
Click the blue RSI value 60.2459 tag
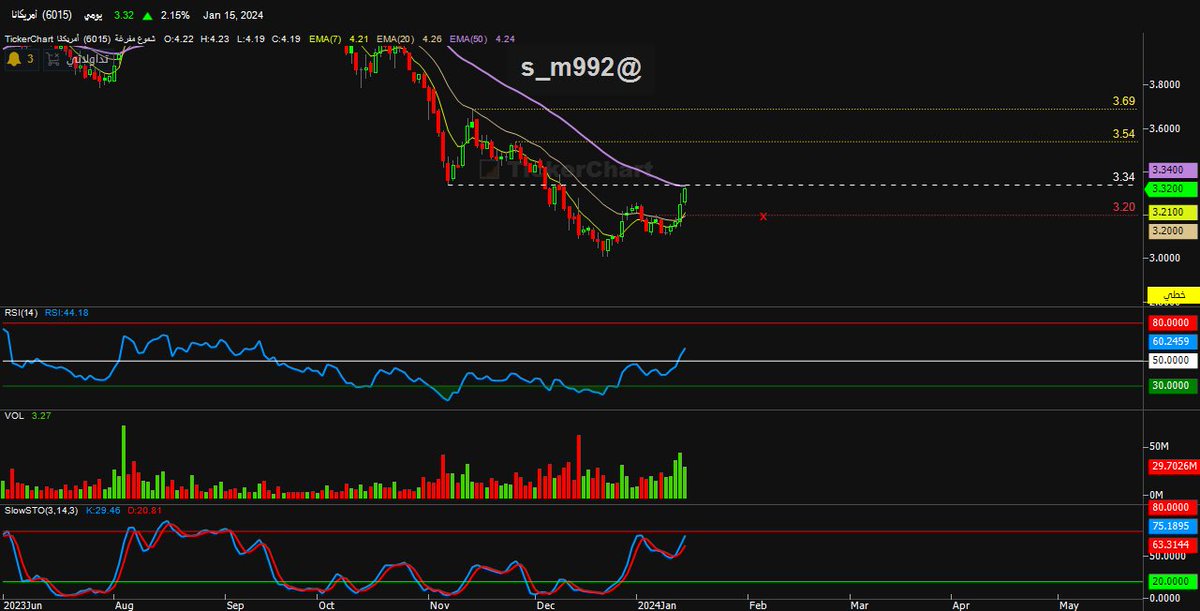coord(1171,341)
